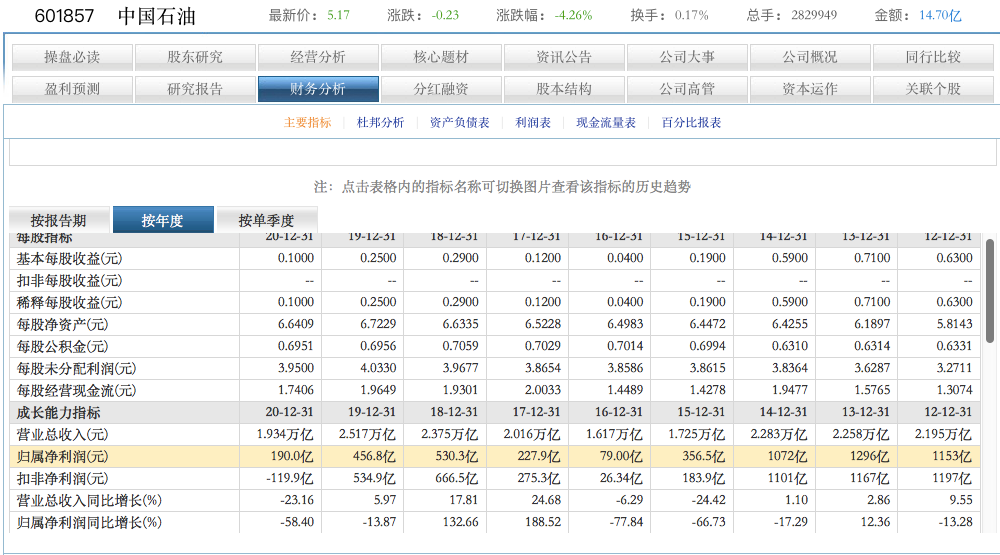1000x555 pixels.
Task: Open the 公司高管 section
Action: coord(688,89)
